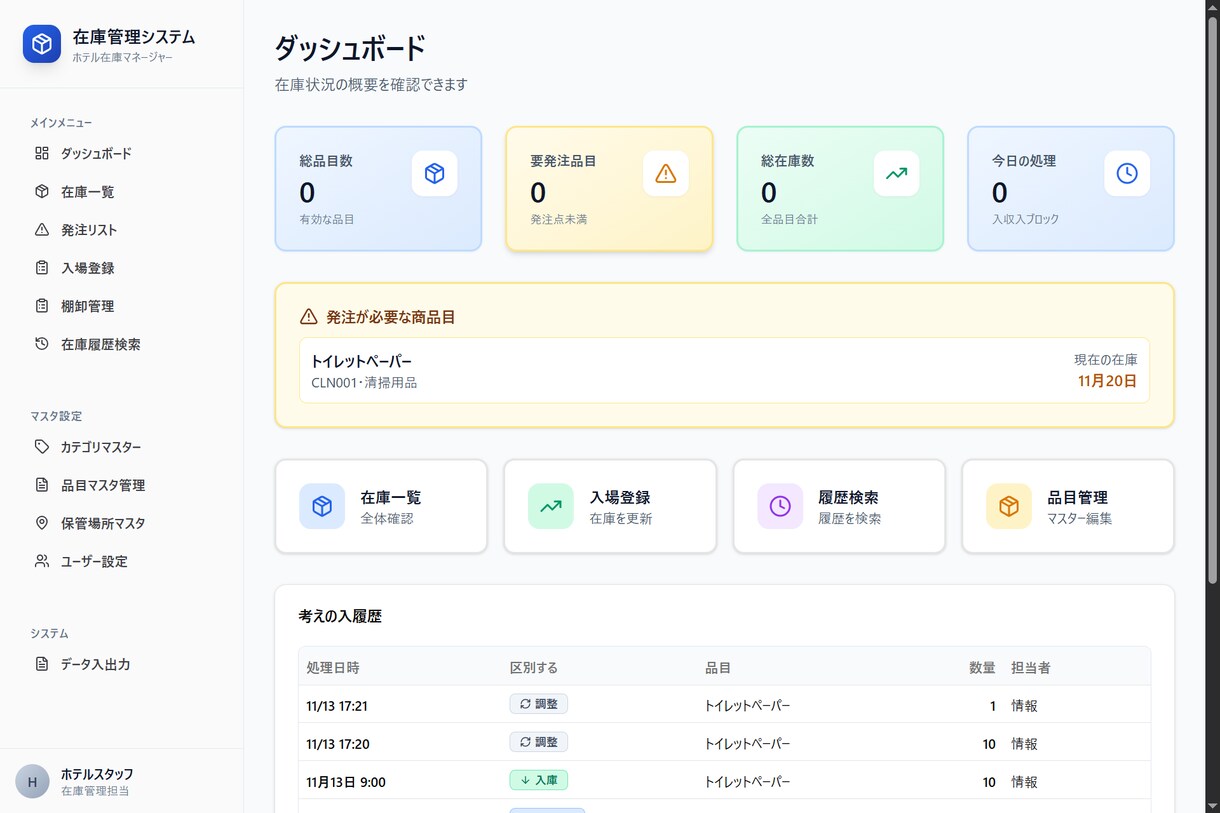Viewport: 1220px width, 813px height.
Task: Click the page vertical scrollbar
Action: click(x=1212, y=300)
